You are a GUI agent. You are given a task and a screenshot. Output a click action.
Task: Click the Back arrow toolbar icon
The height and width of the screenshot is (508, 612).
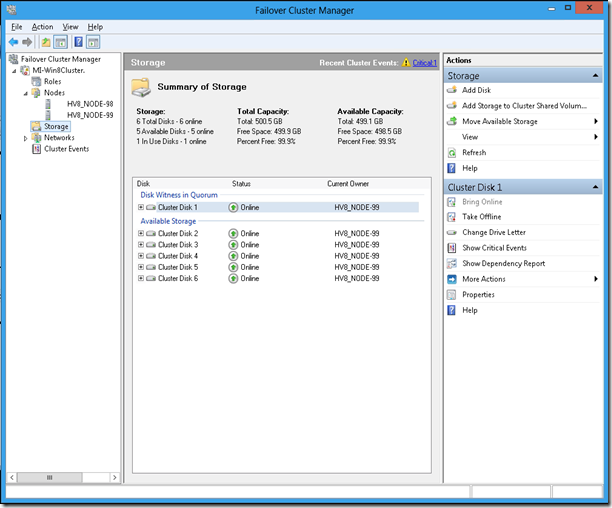[13, 42]
